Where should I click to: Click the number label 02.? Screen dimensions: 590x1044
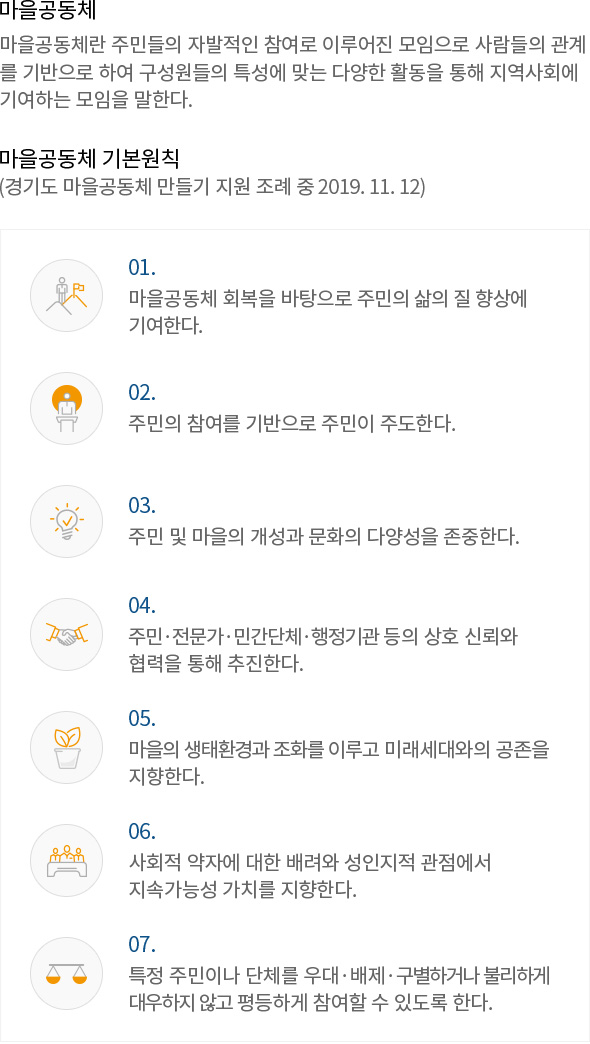(x=142, y=393)
